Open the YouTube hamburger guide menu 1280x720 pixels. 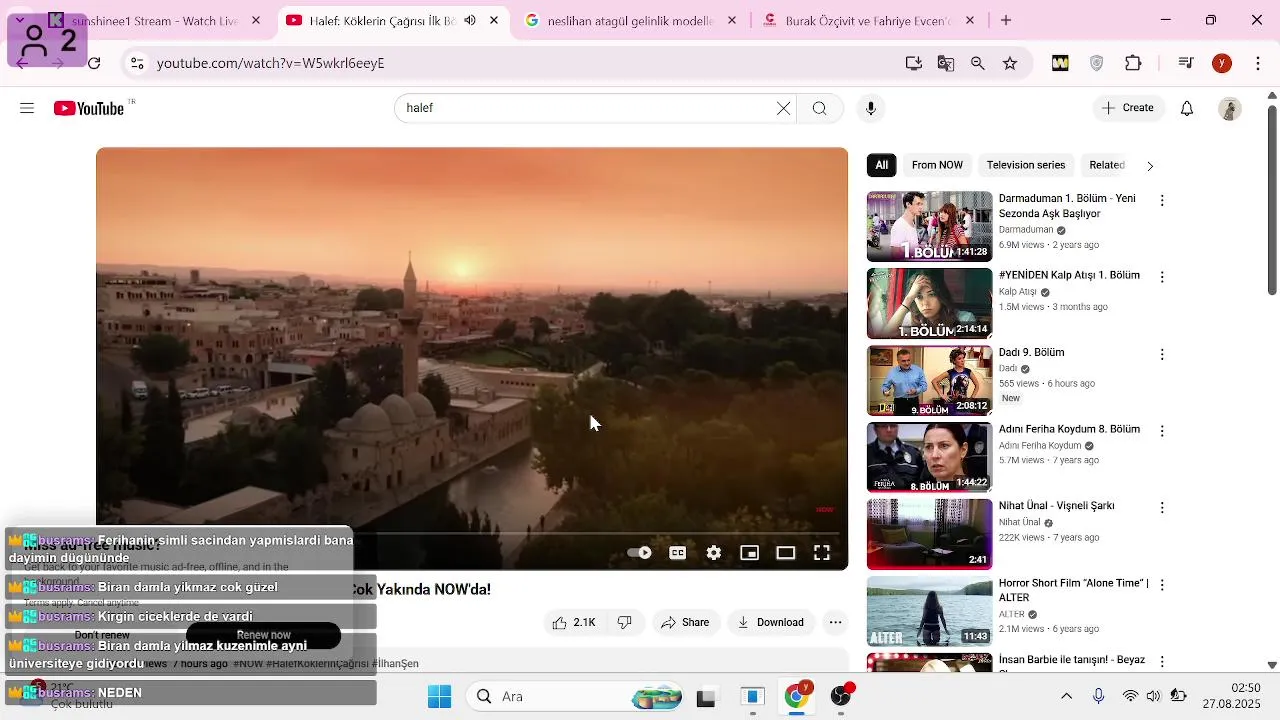tap(27, 108)
